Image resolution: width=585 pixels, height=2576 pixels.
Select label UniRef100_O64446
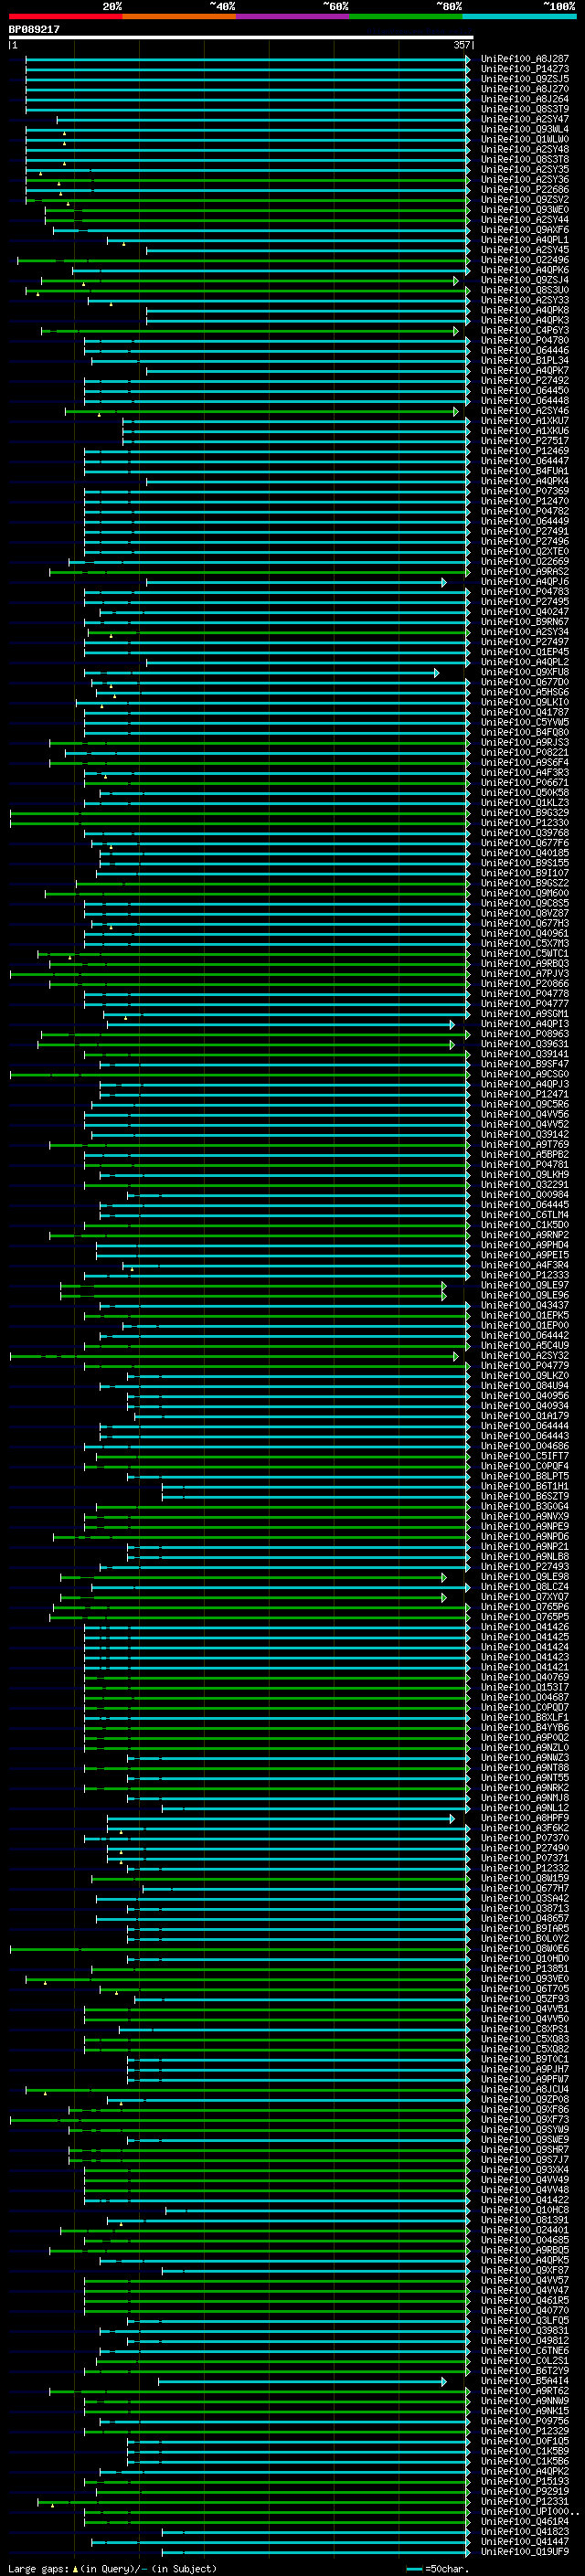(525, 350)
